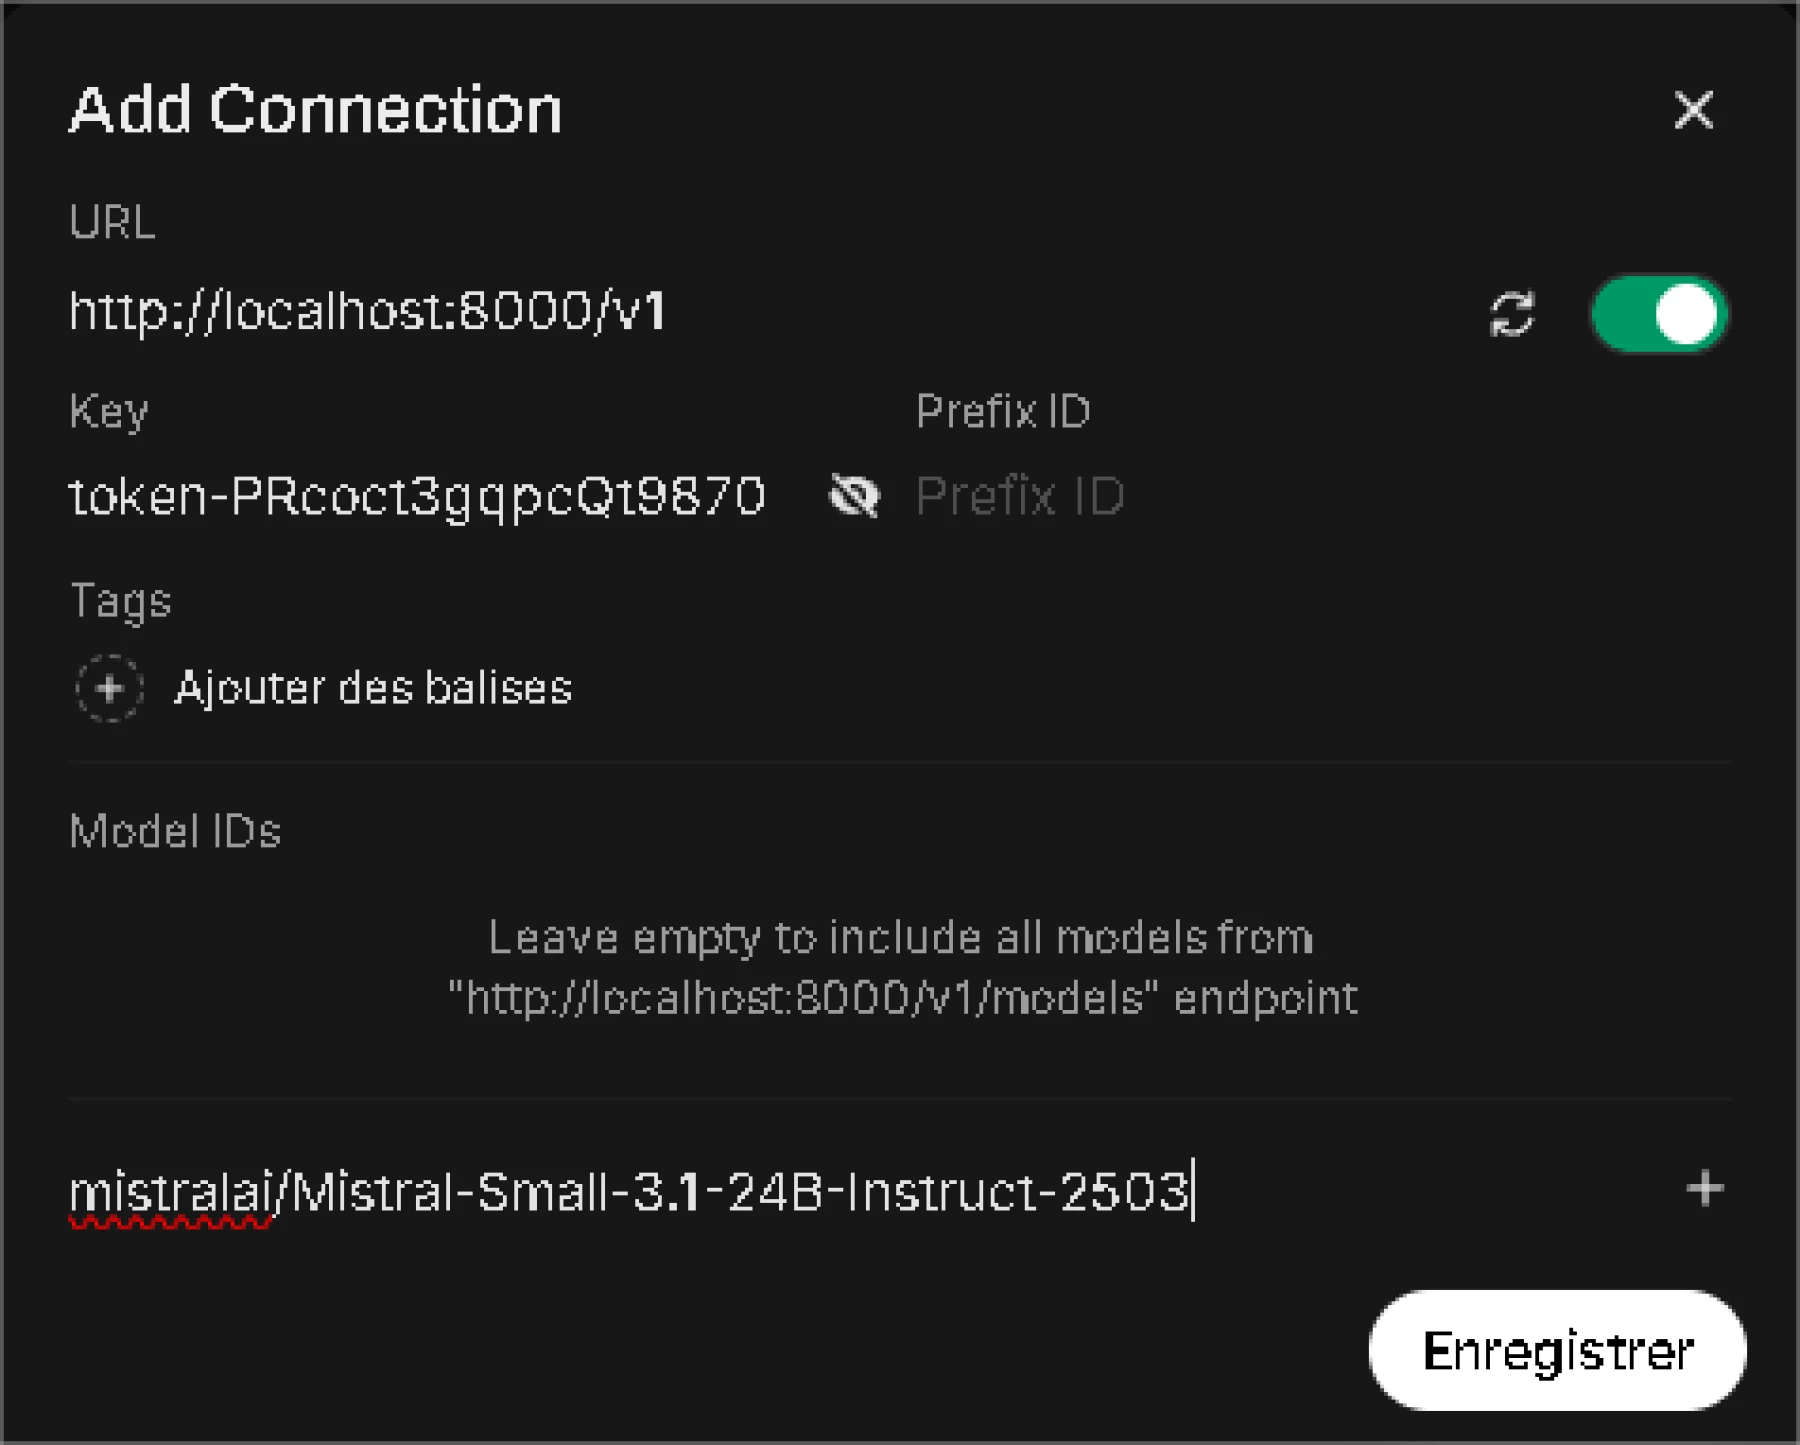This screenshot has width=1800, height=1445.
Task: Close the Add Connection dialog
Action: [1693, 110]
